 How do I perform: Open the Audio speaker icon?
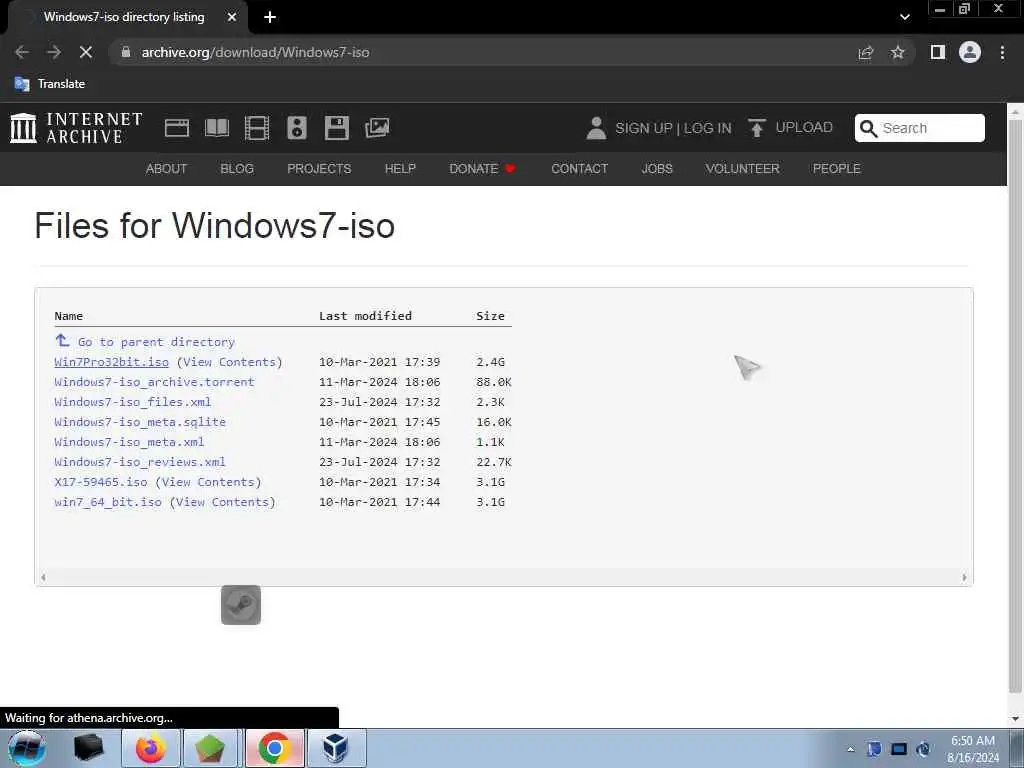[x=296, y=128]
